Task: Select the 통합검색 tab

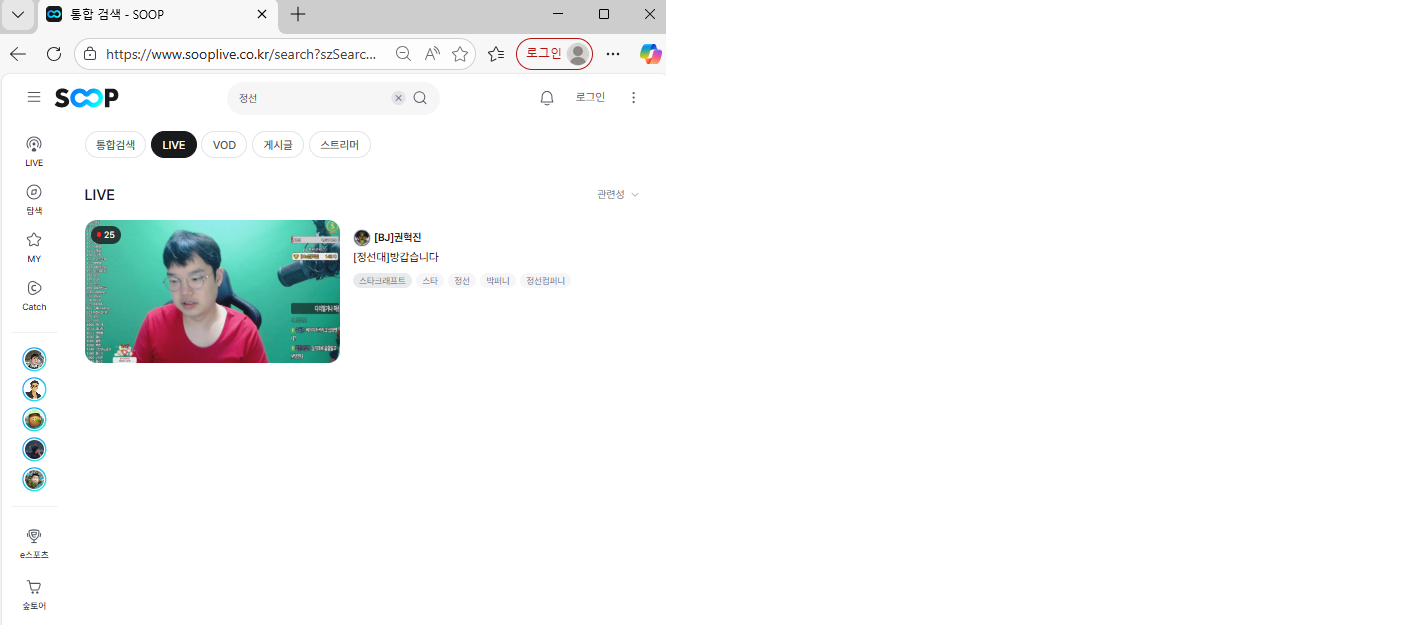Action: [x=115, y=145]
